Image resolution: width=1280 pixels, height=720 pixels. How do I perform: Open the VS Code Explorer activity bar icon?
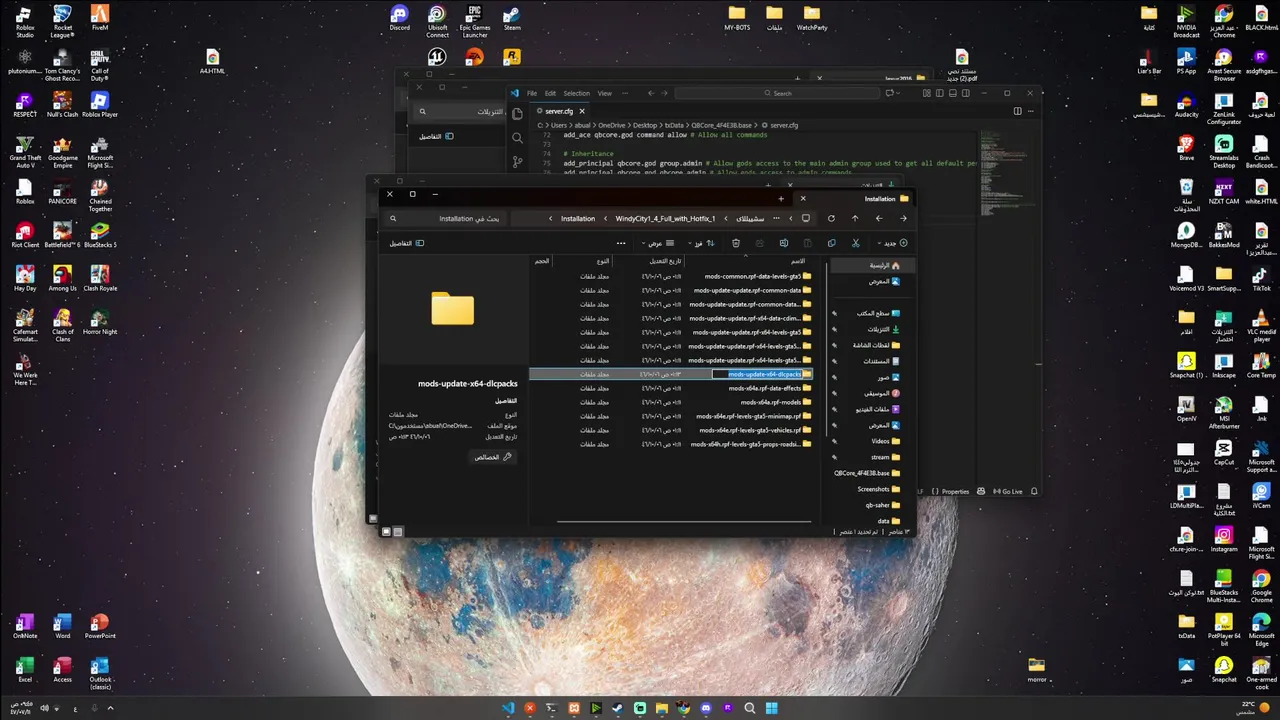tap(517, 113)
